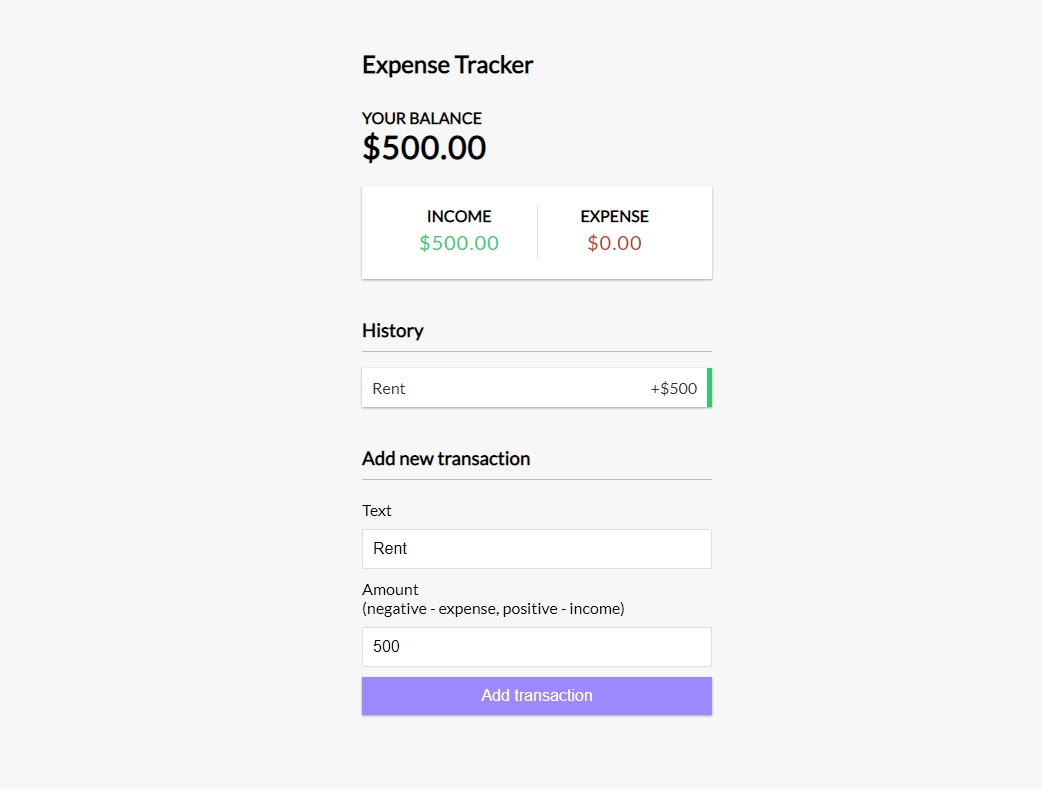Click the Text field label
1042x795 pixels.
point(377,510)
